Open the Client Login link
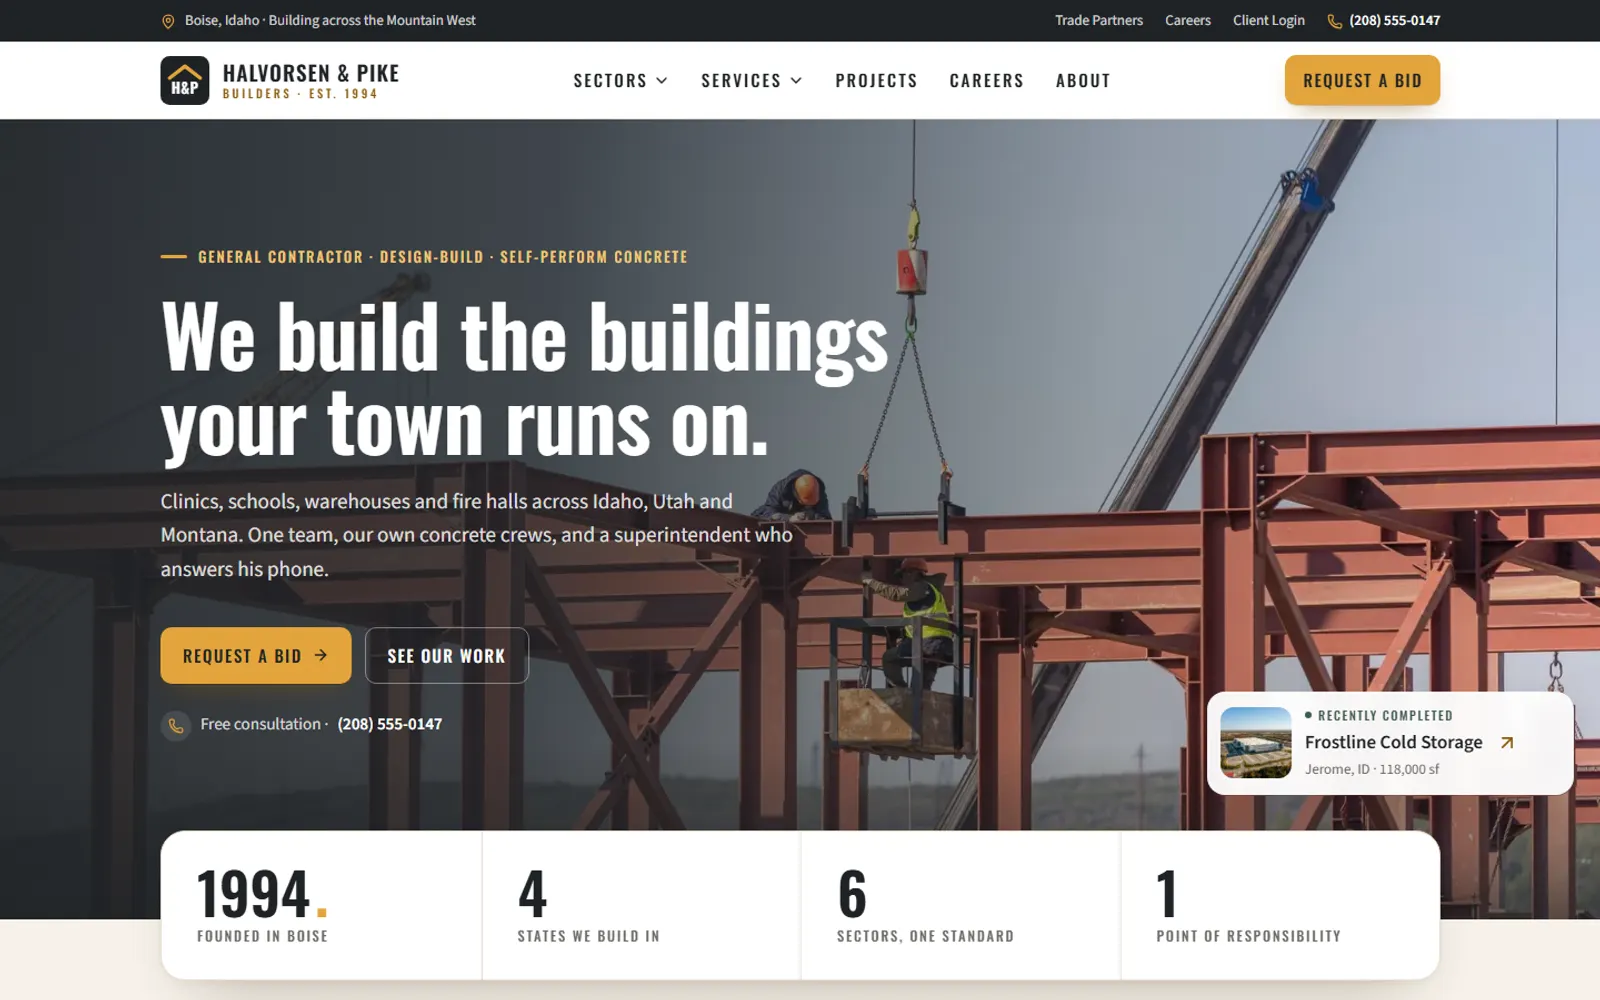 click(1269, 20)
